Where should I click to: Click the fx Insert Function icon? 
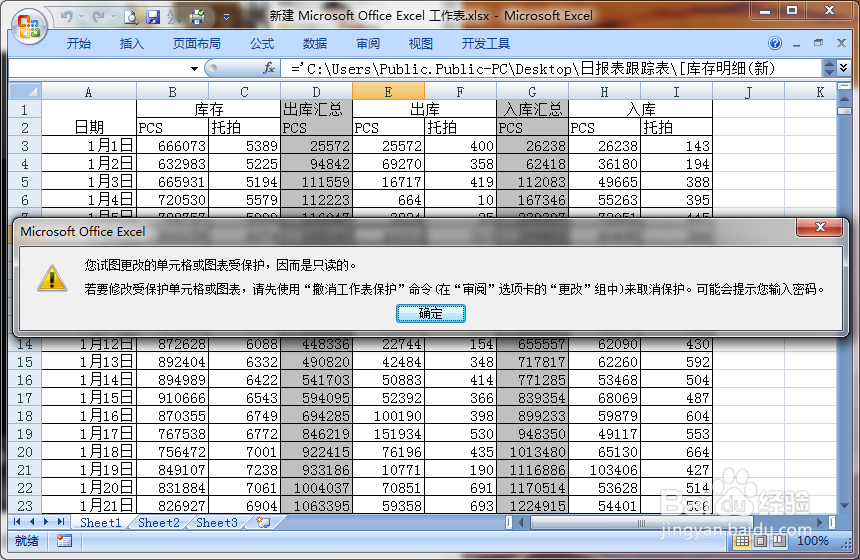pos(269,69)
